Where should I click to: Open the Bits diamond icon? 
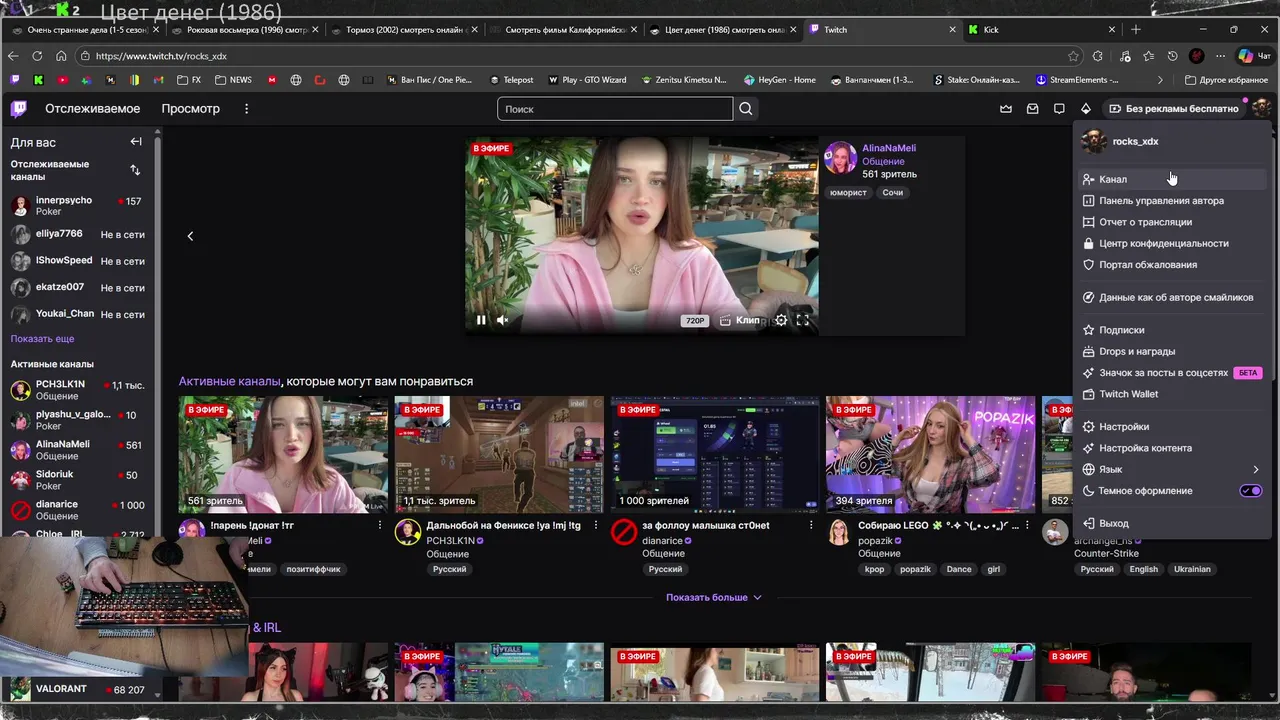(1086, 109)
